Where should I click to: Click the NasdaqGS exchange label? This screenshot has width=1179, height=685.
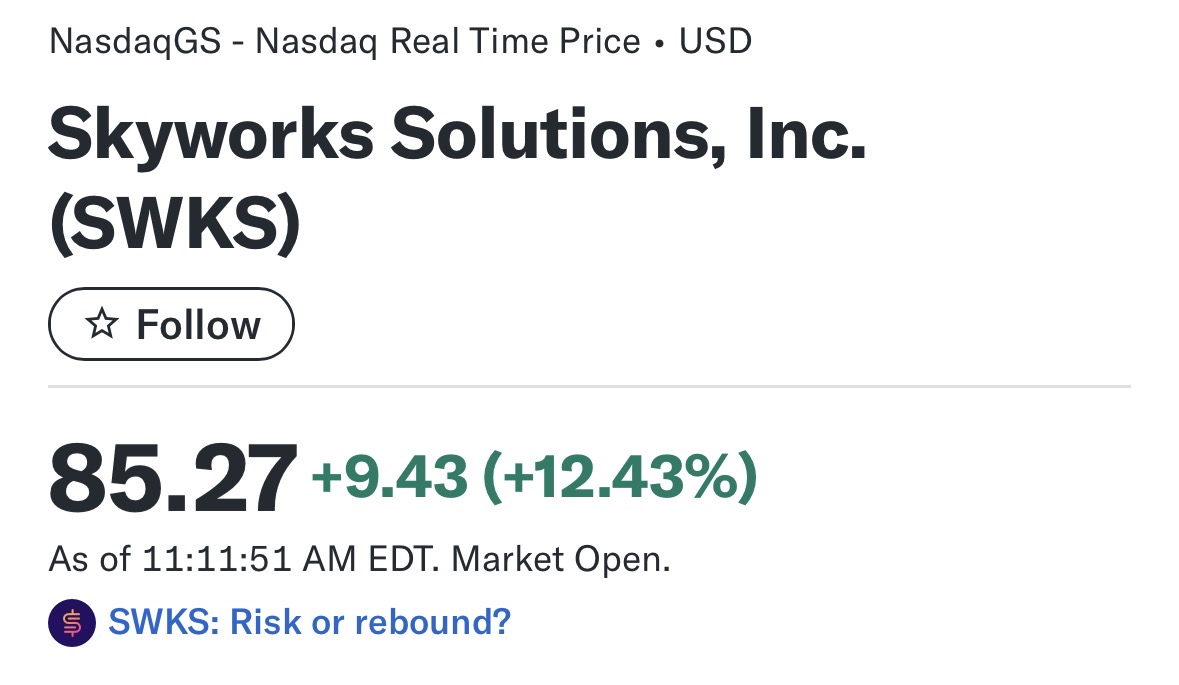134,42
